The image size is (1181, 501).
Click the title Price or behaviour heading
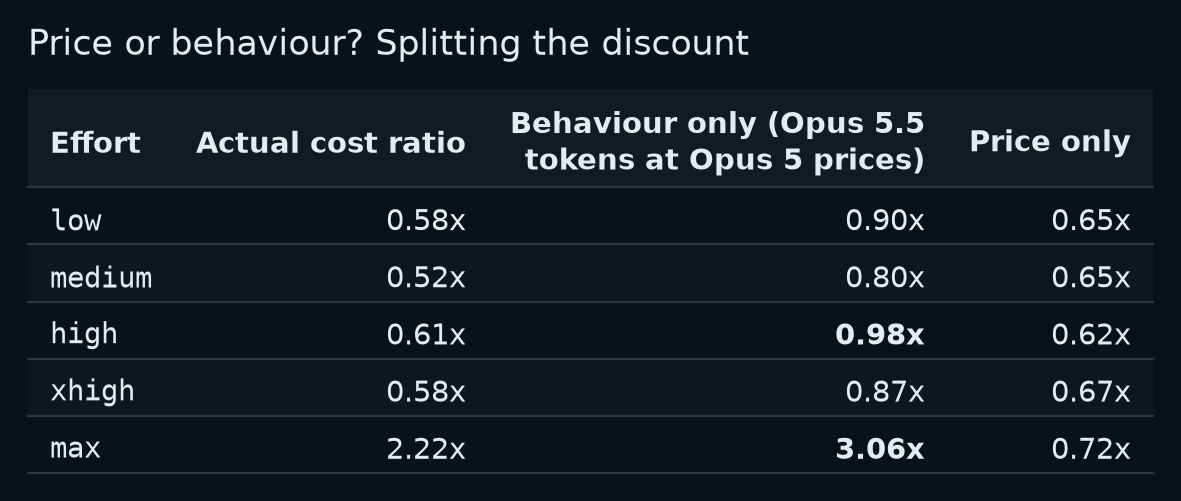coord(389,43)
